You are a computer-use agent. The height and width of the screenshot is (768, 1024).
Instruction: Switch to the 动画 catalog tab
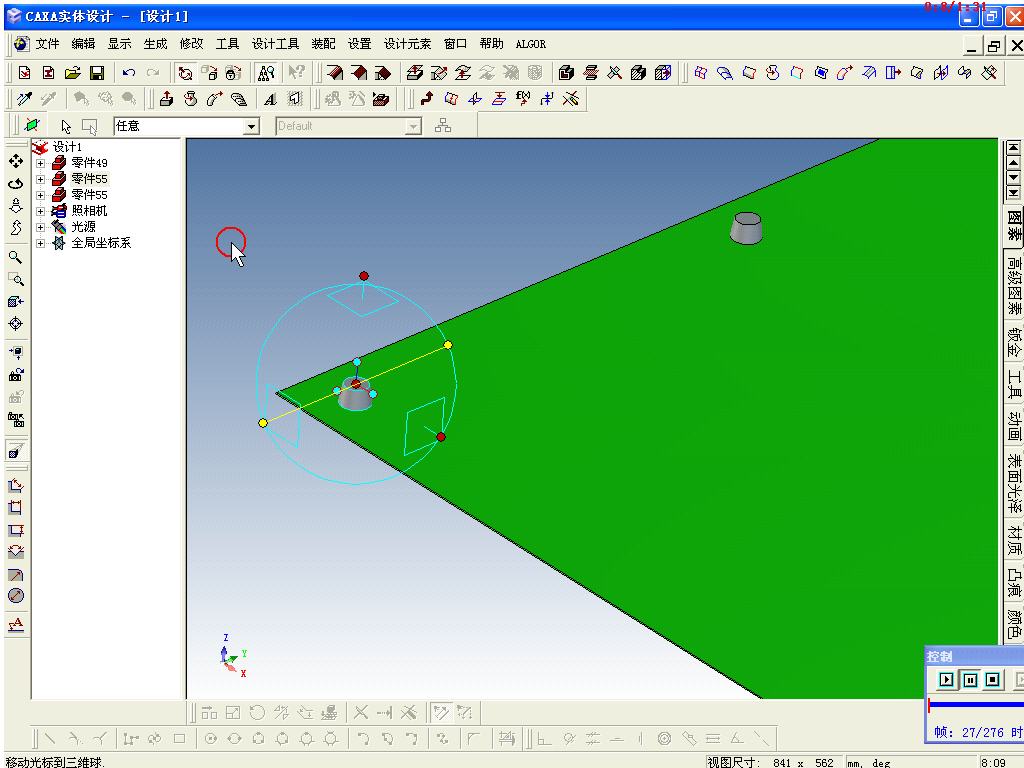click(1014, 426)
